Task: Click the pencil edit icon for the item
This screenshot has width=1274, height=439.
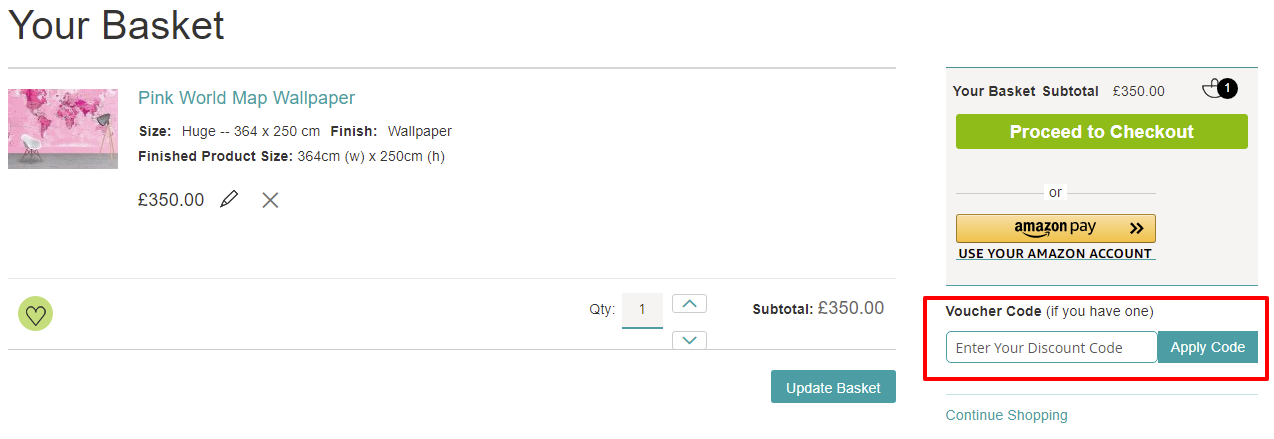Action: click(x=229, y=199)
